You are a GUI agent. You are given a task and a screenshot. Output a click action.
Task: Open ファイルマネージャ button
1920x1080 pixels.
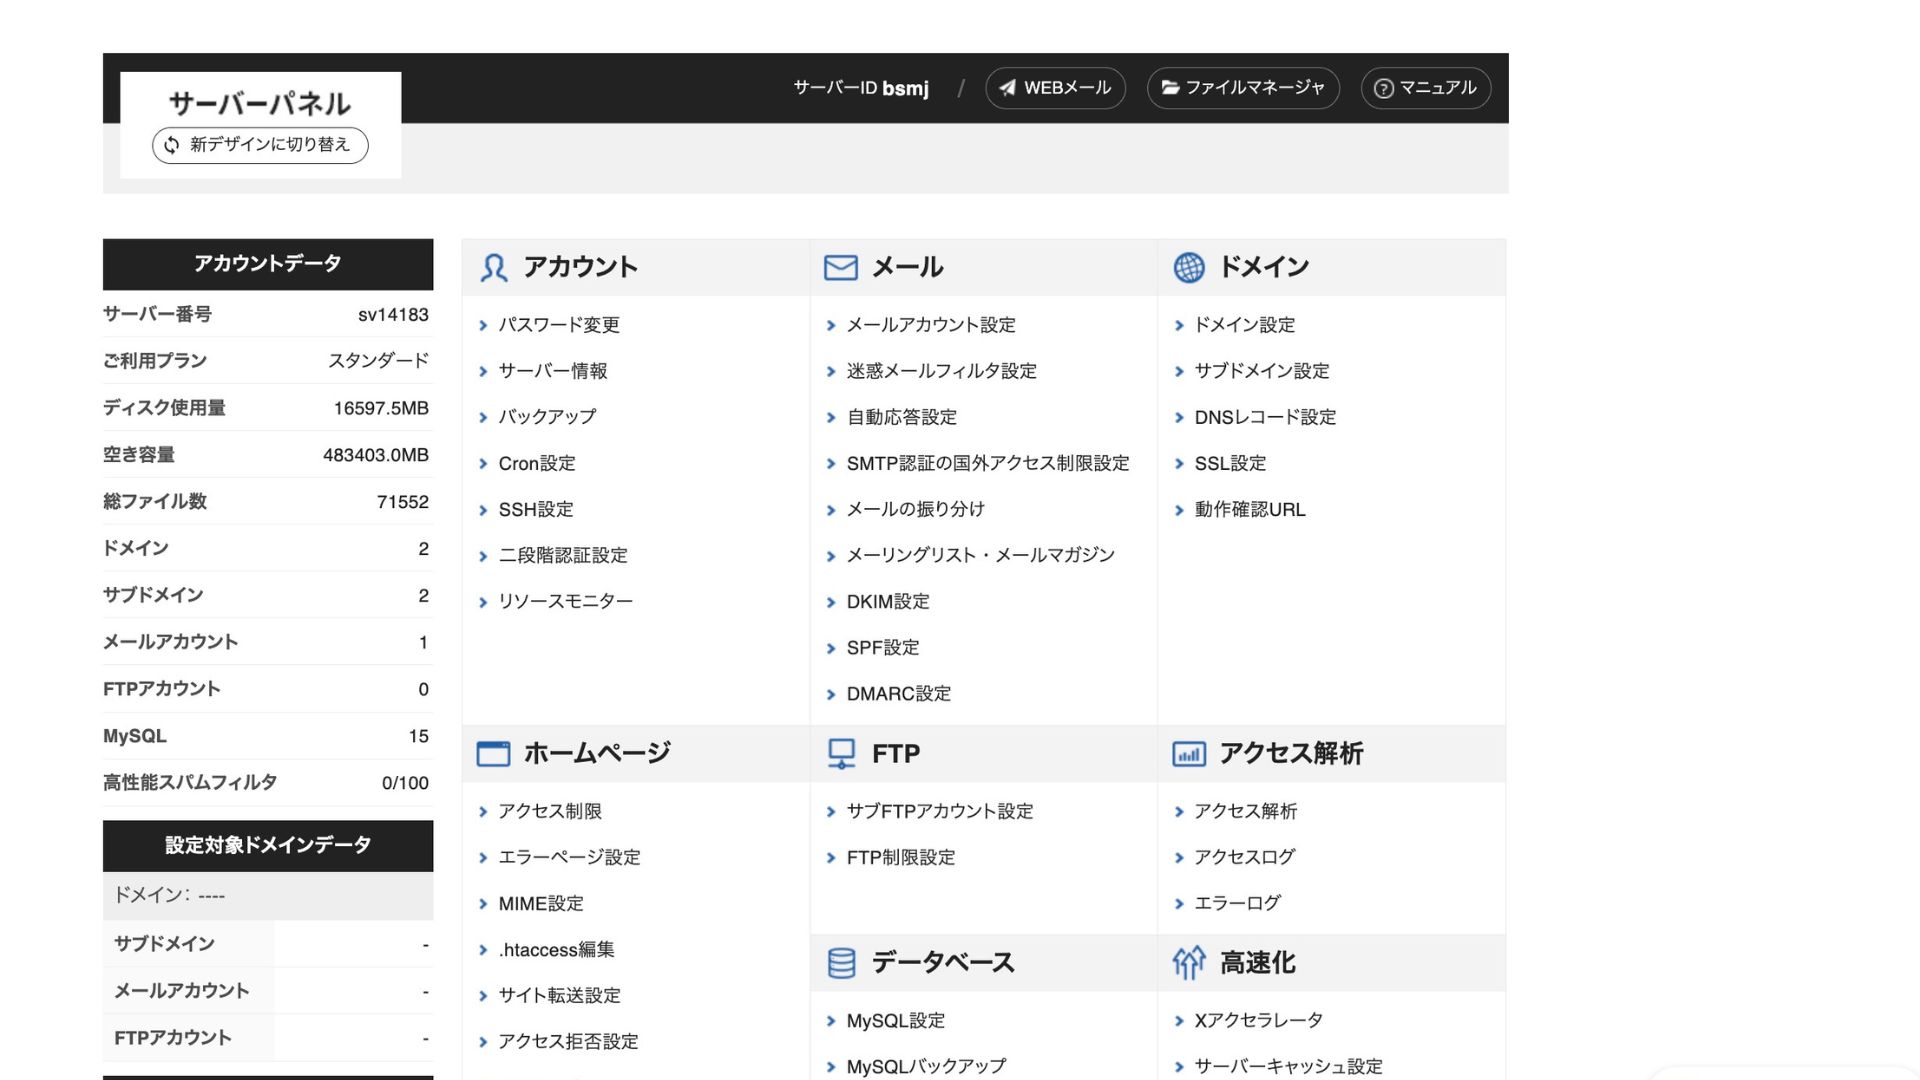tap(1243, 88)
